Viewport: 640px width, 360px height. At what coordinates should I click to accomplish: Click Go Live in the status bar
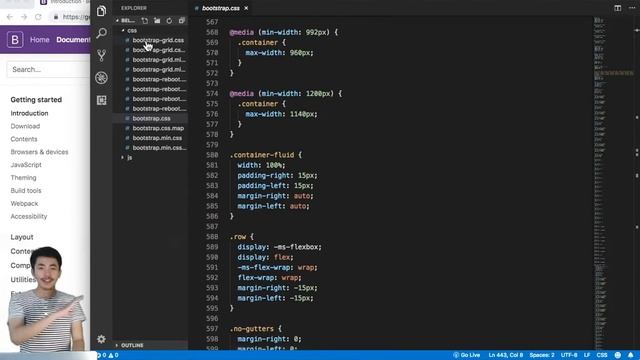[467, 355]
